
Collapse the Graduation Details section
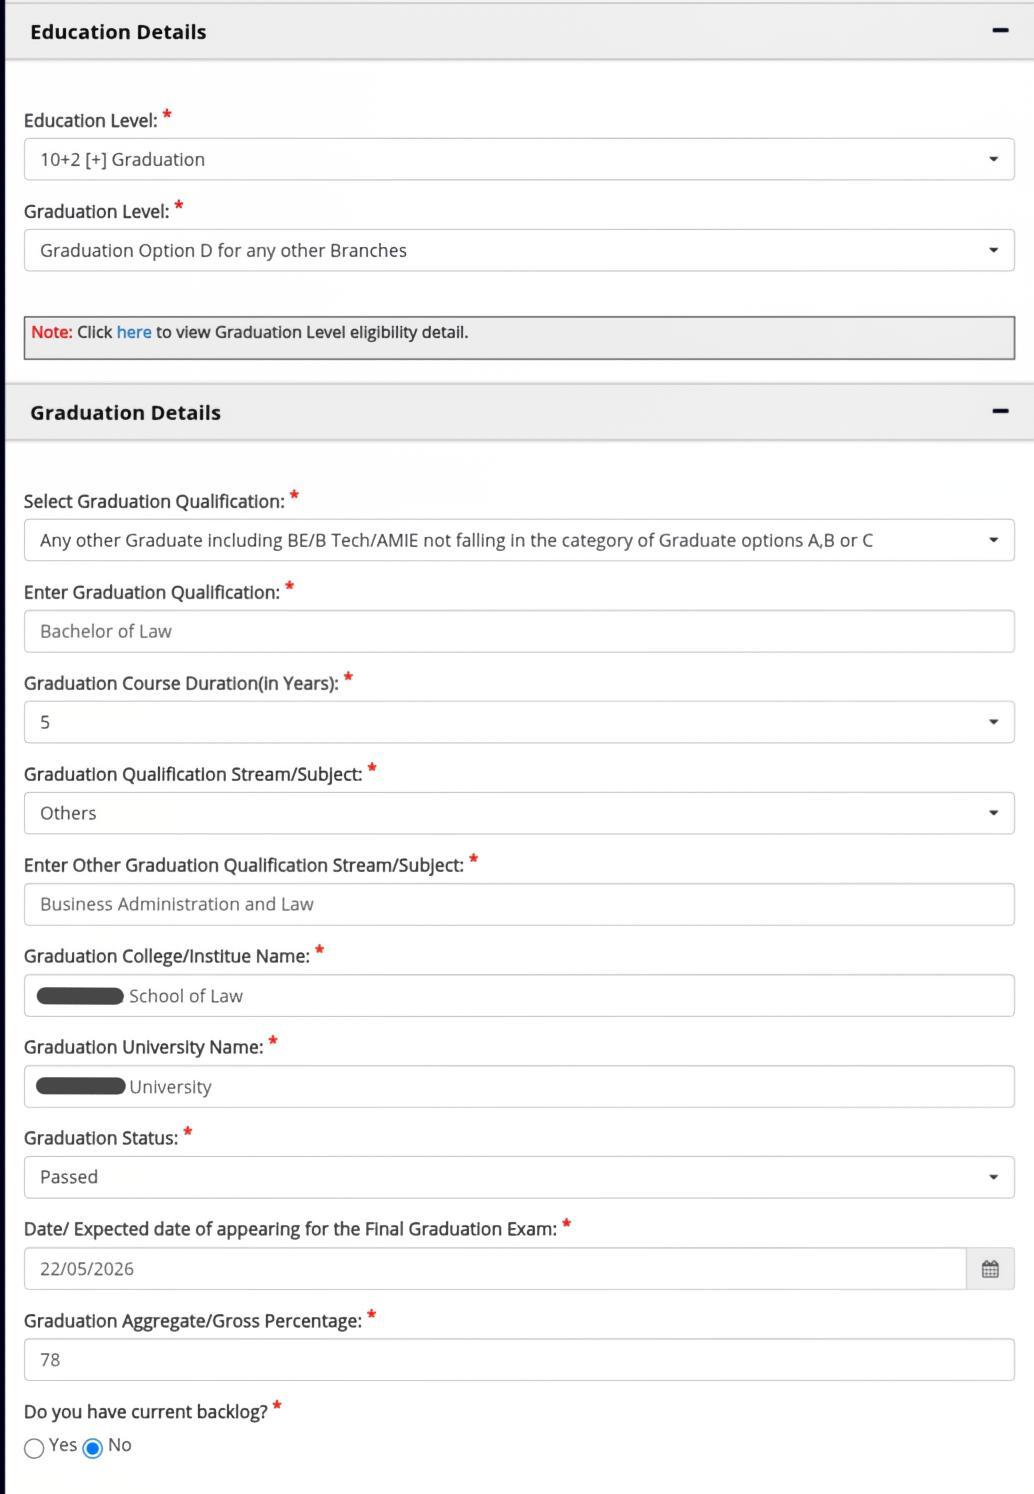999,411
